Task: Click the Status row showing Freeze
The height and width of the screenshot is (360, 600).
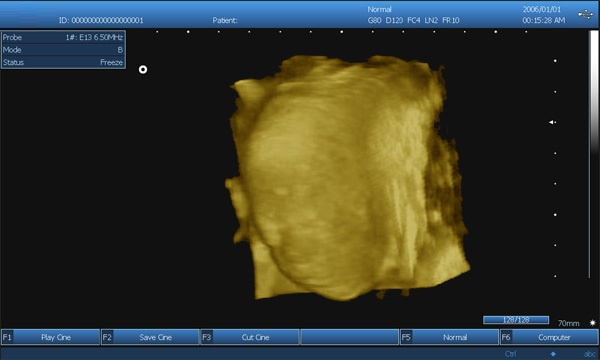Action: 63,62
